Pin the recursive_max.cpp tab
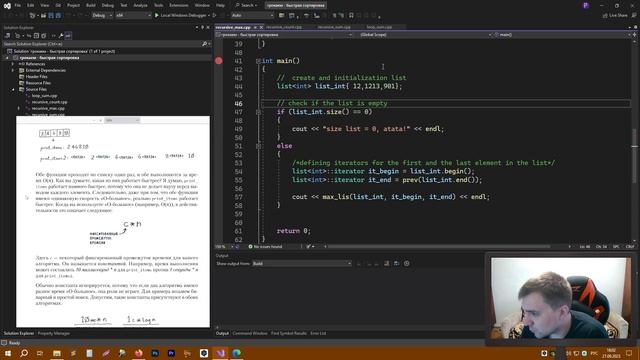 [255, 27]
